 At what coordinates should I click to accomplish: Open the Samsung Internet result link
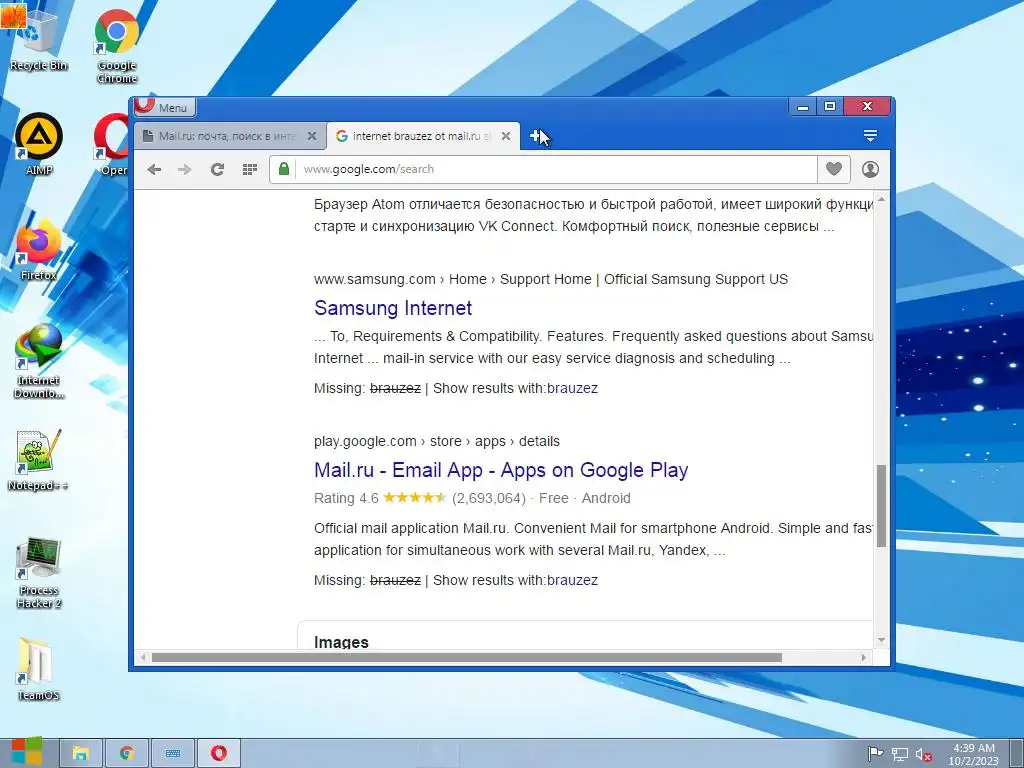coord(392,308)
